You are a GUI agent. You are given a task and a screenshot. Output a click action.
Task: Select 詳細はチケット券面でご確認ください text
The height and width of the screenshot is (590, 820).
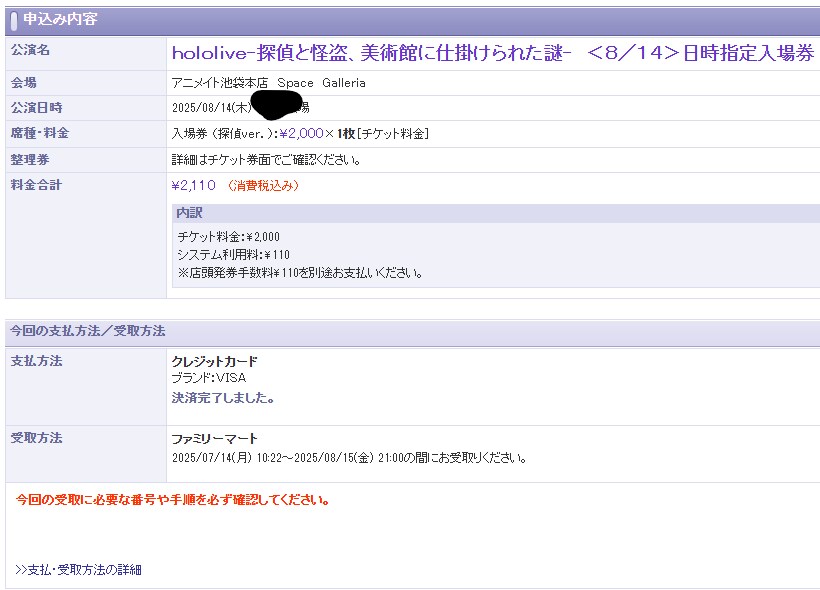pyautogui.click(x=267, y=160)
